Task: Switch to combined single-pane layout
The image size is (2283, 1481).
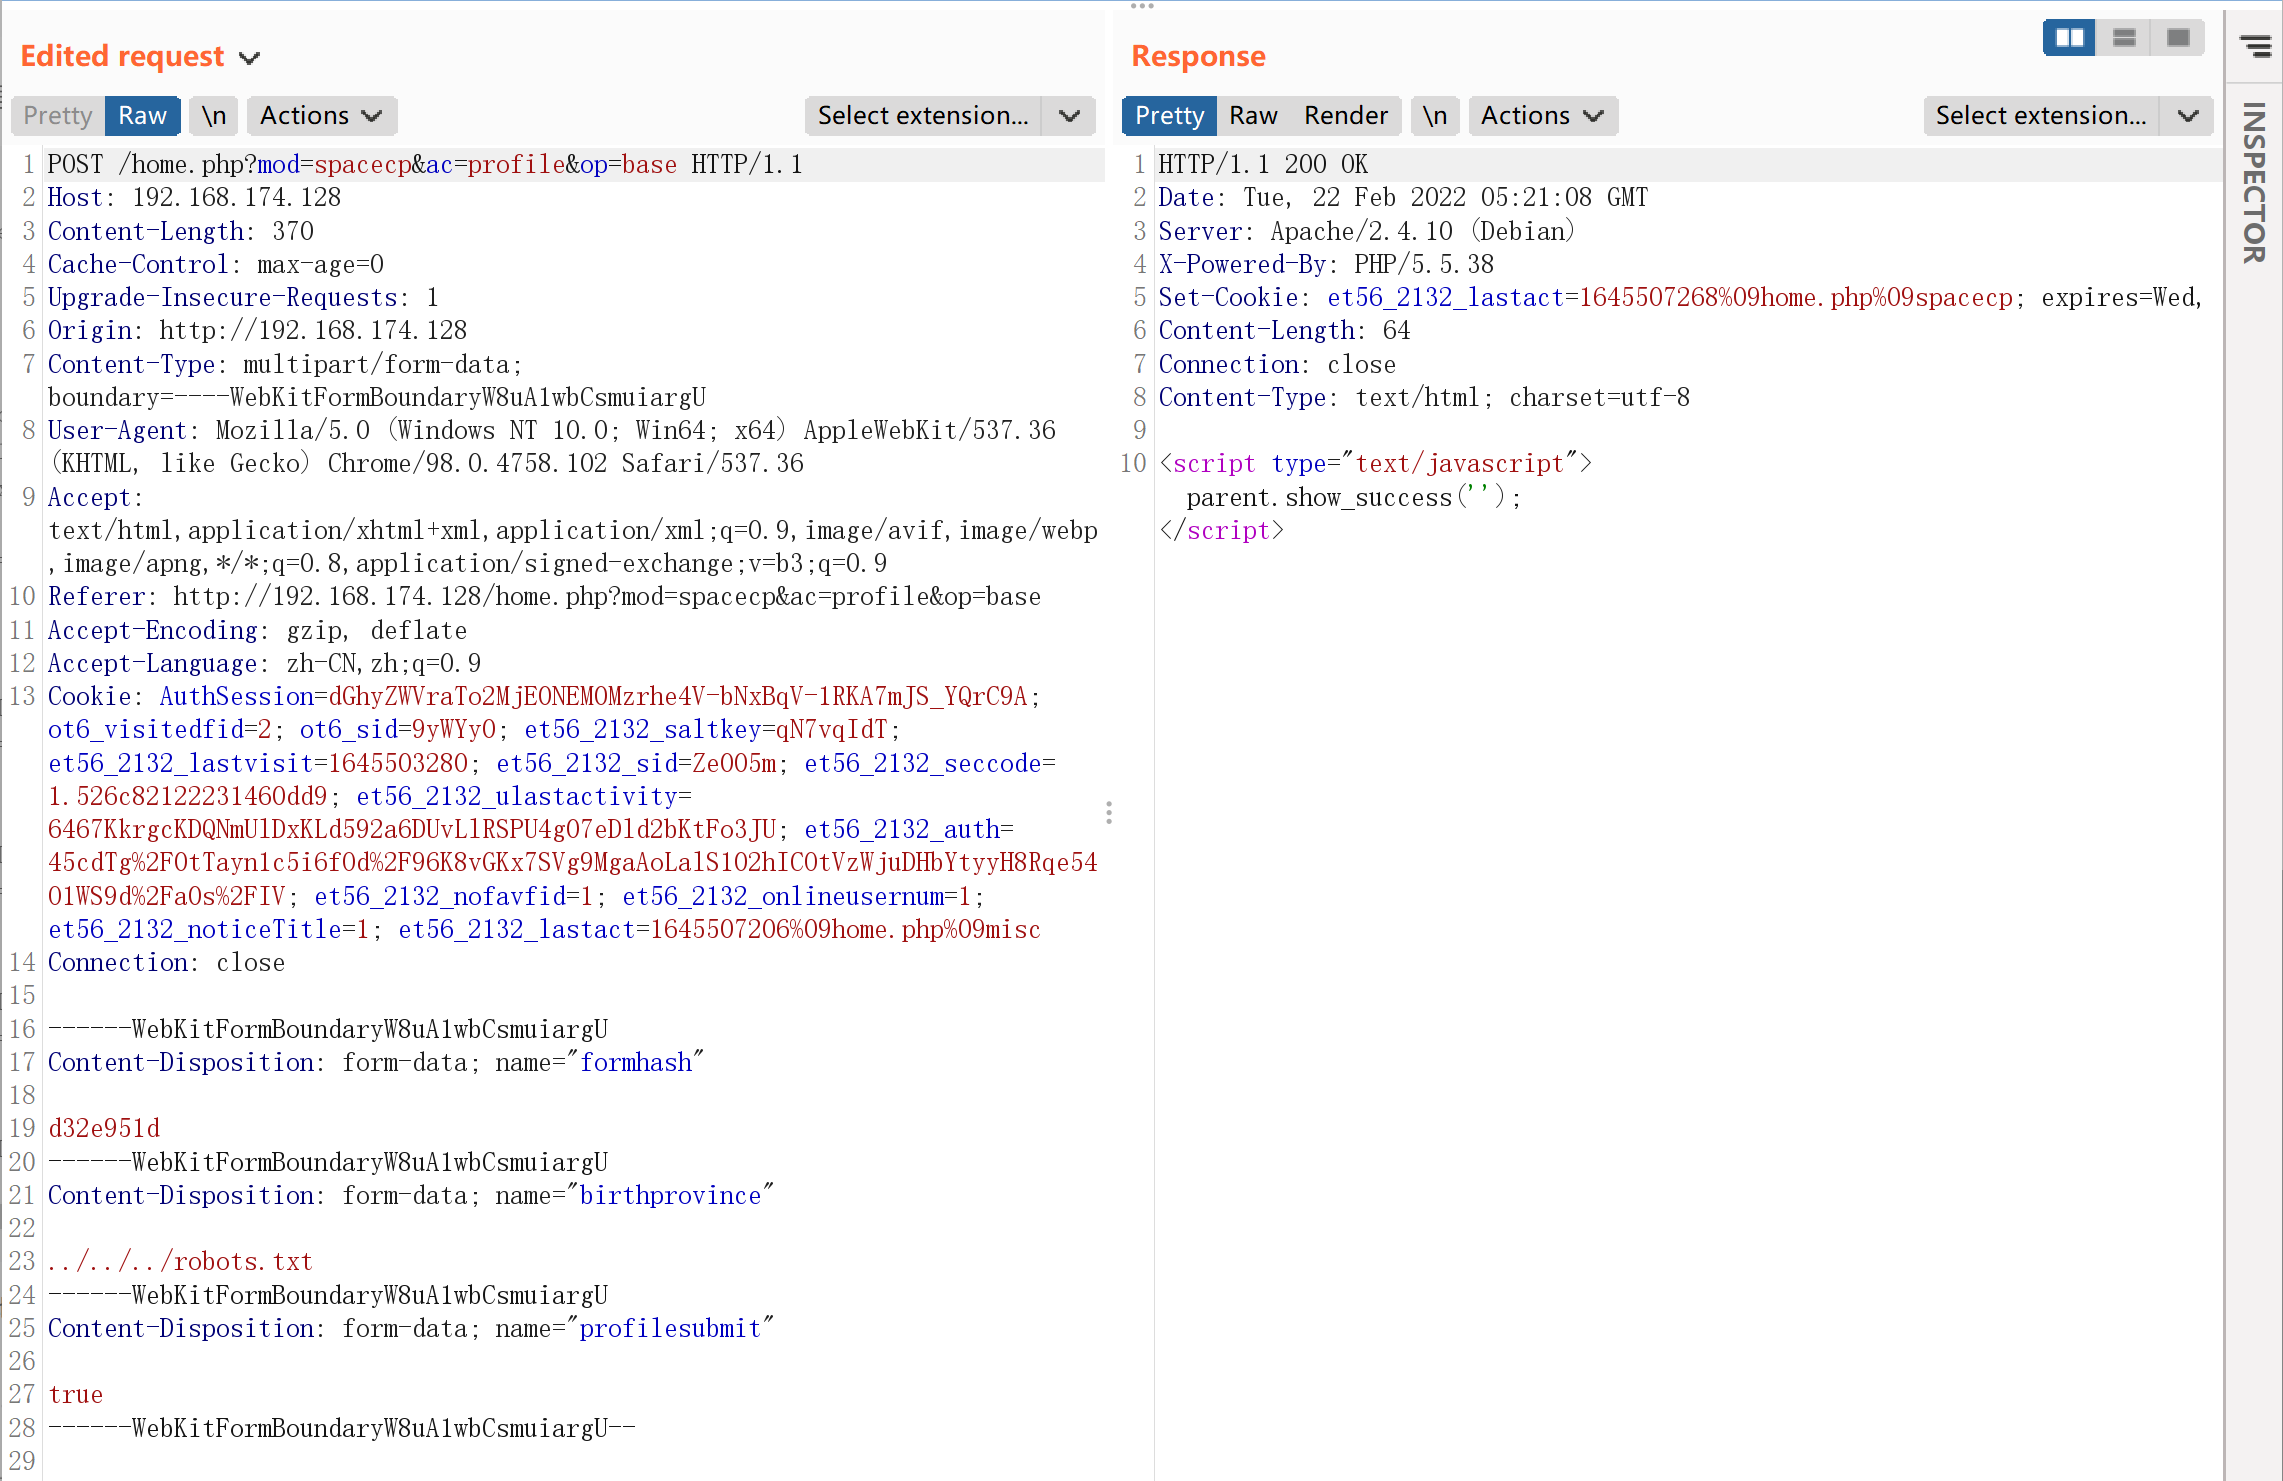Action: tap(2178, 38)
